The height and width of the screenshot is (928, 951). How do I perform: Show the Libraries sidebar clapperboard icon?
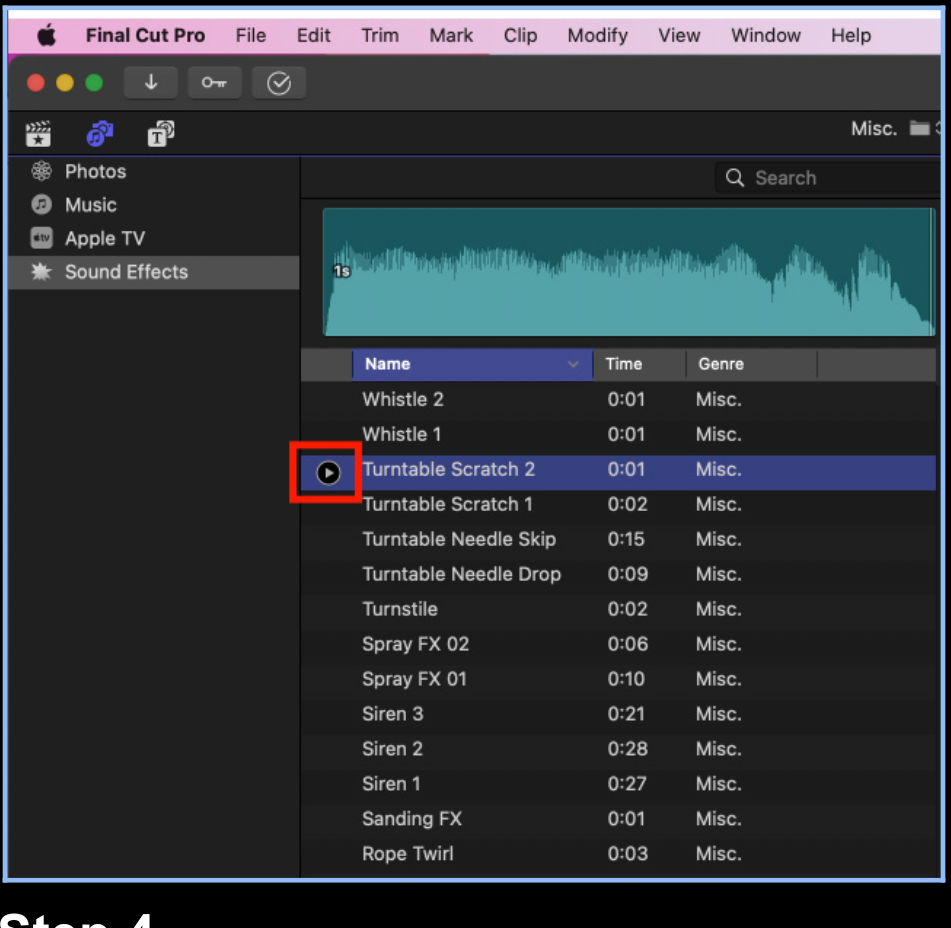click(x=38, y=133)
